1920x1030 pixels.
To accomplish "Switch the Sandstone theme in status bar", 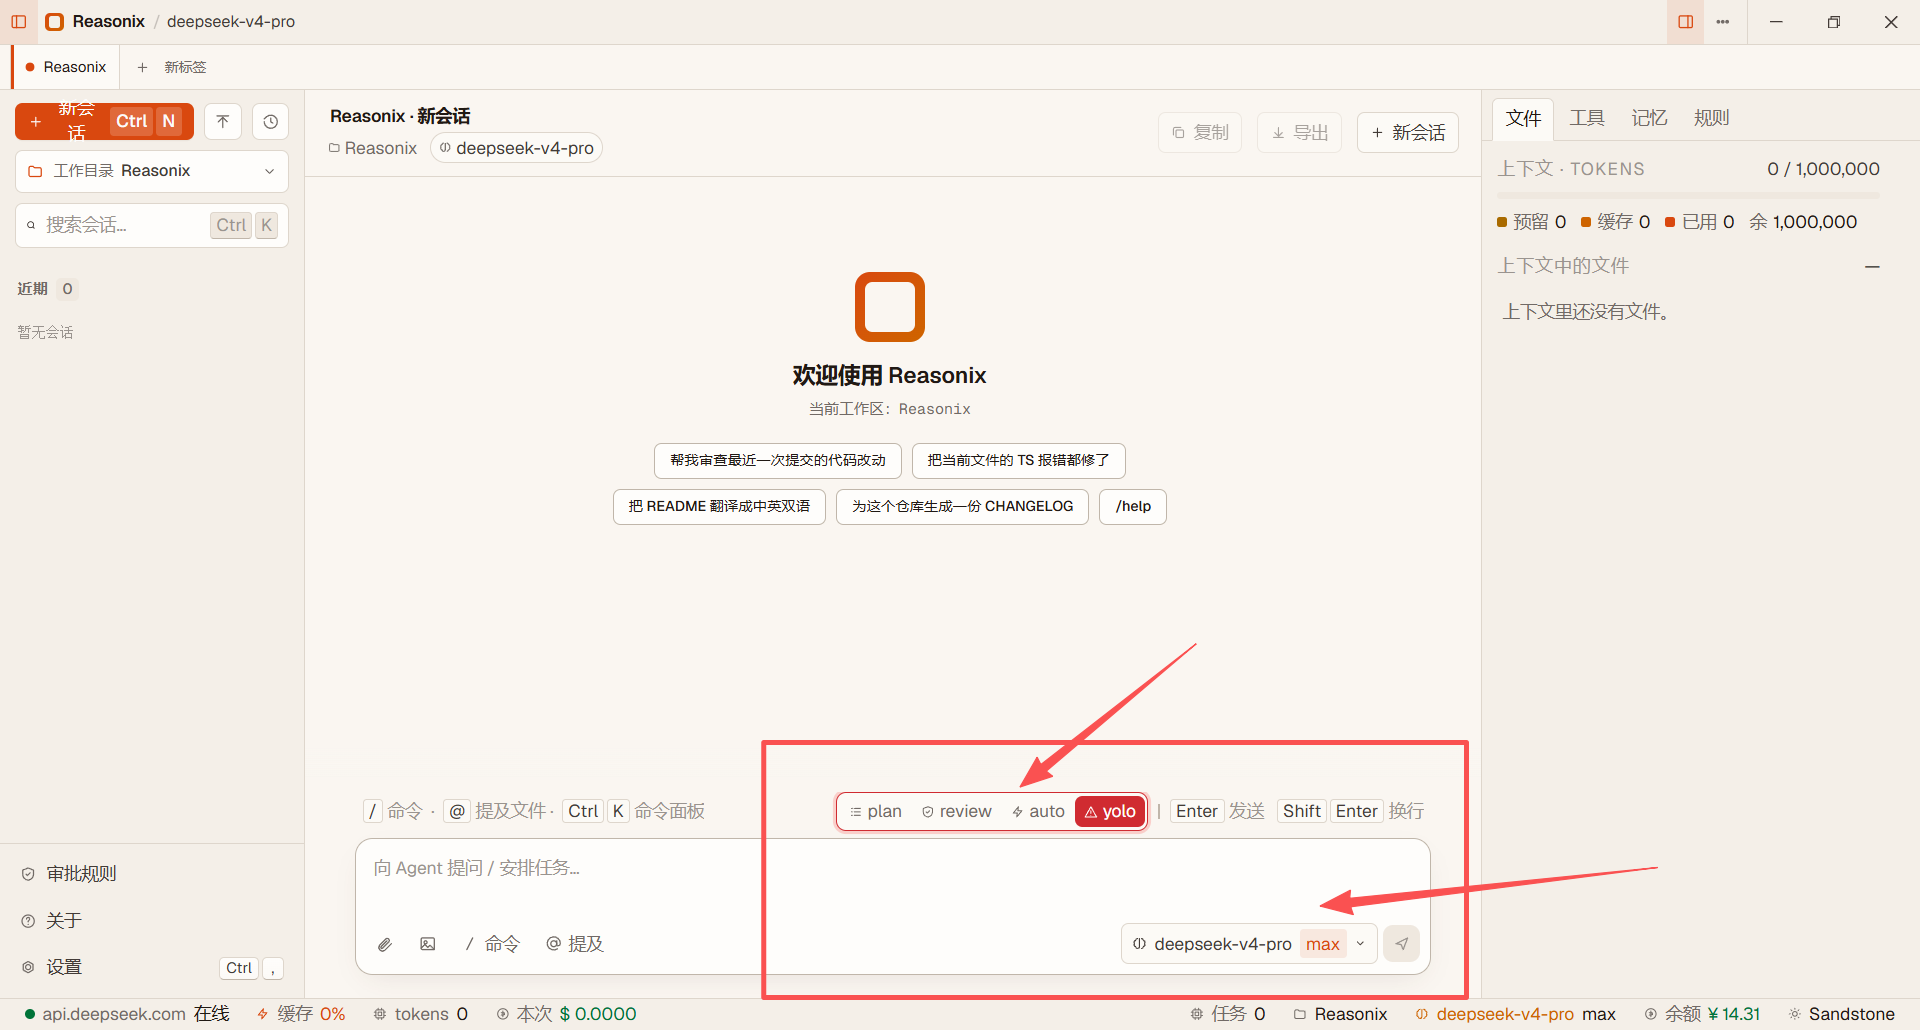I will [1842, 1014].
